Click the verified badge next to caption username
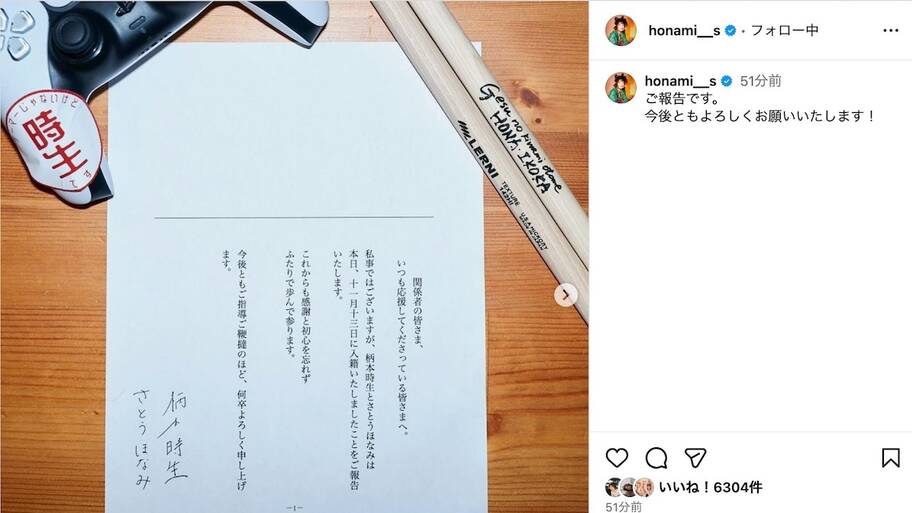The height and width of the screenshot is (513, 912). [726, 81]
